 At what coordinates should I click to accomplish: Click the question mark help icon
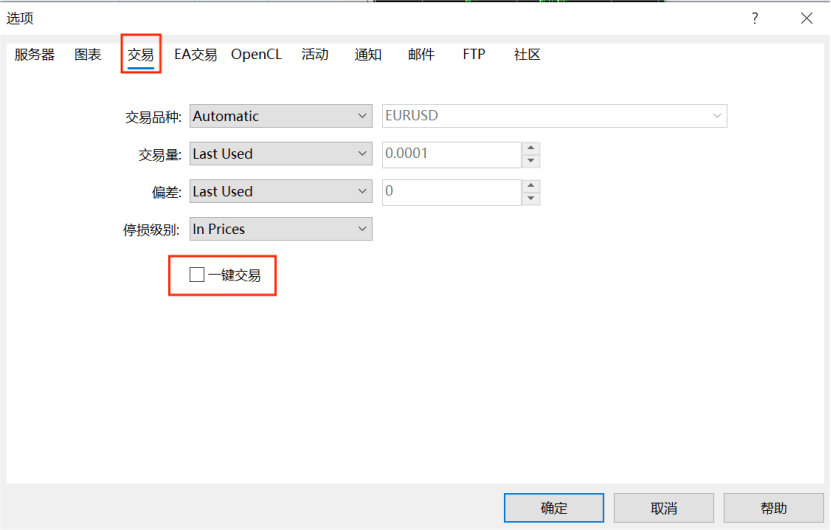pos(755,19)
